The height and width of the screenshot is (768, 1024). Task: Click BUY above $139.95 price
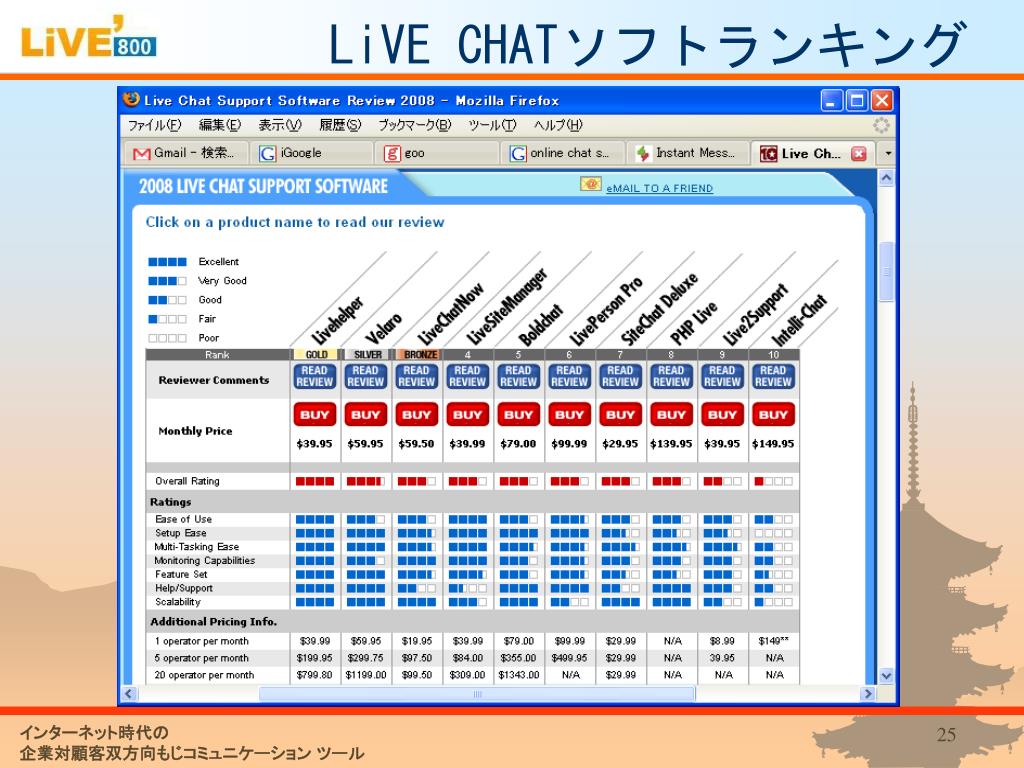click(671, 415)
